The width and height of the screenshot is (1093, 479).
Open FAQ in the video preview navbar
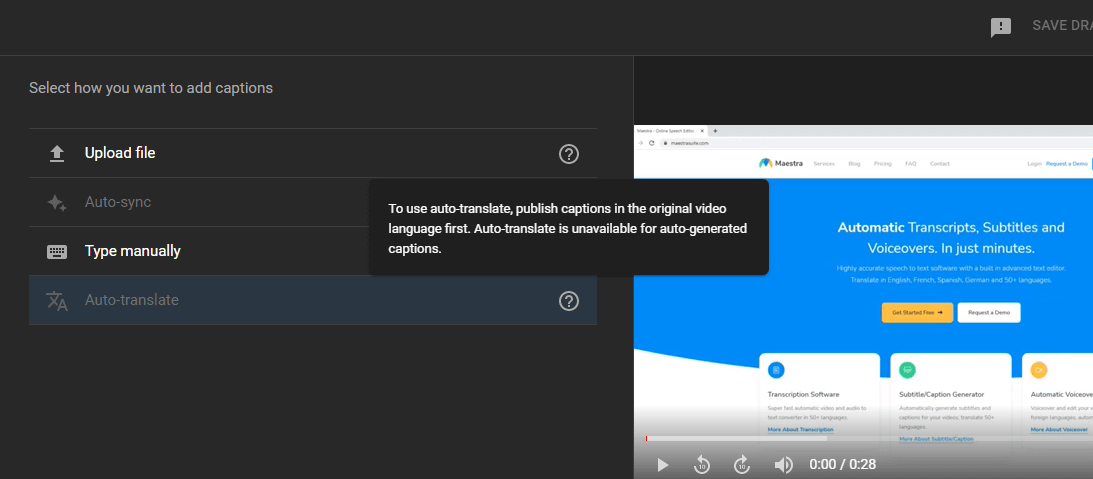click(910, 164)
